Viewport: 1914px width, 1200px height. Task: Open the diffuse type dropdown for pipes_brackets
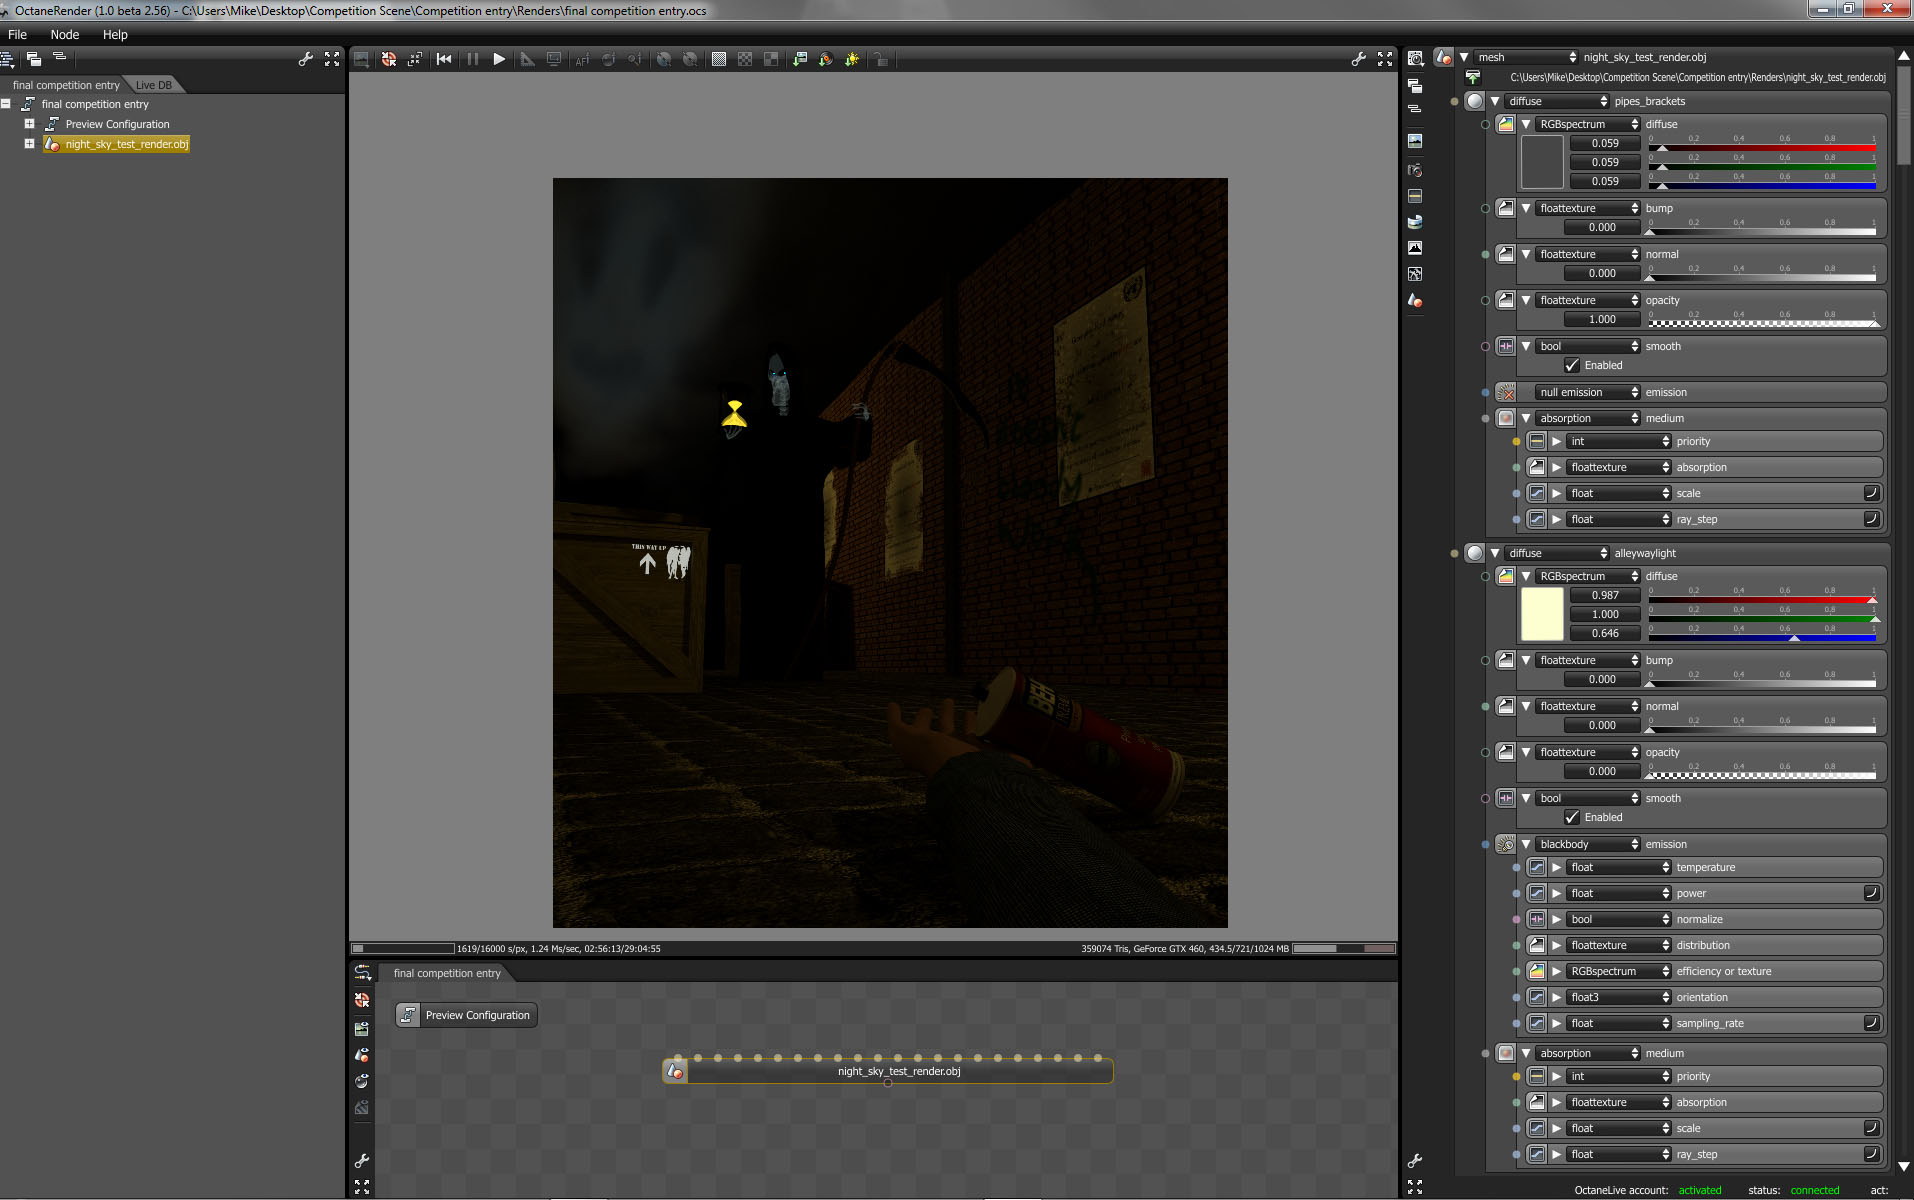click(1557, 101)
